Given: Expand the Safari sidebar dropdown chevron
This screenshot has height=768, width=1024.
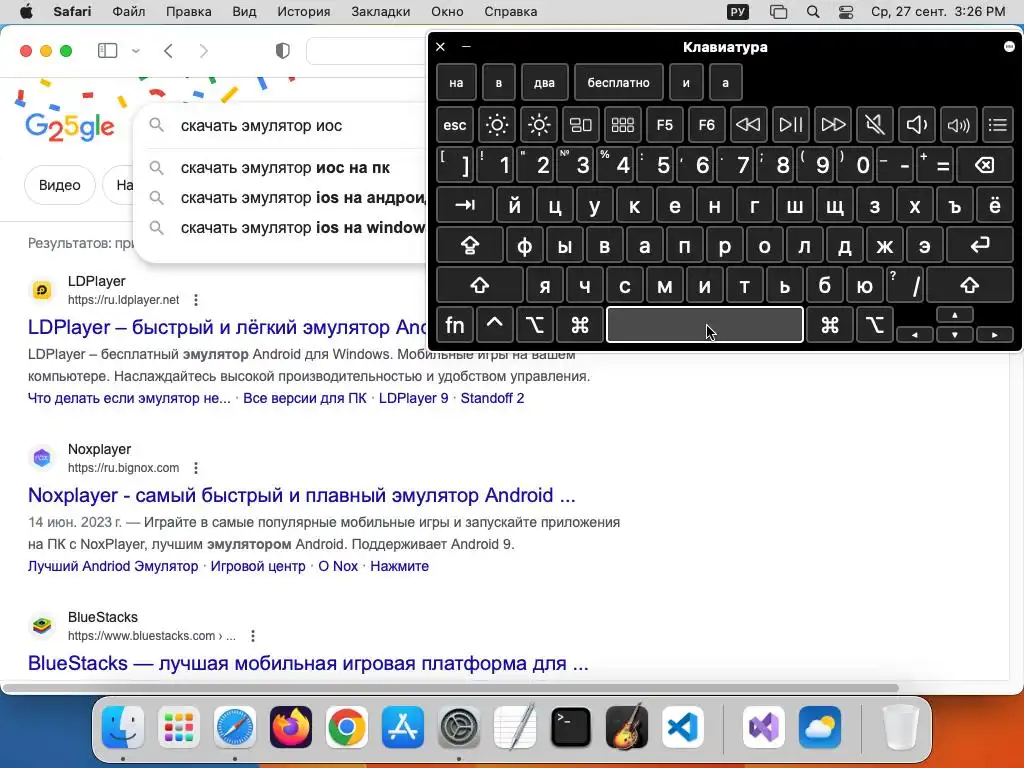Looking at the screenshot, I should click(x=136, y=51).
